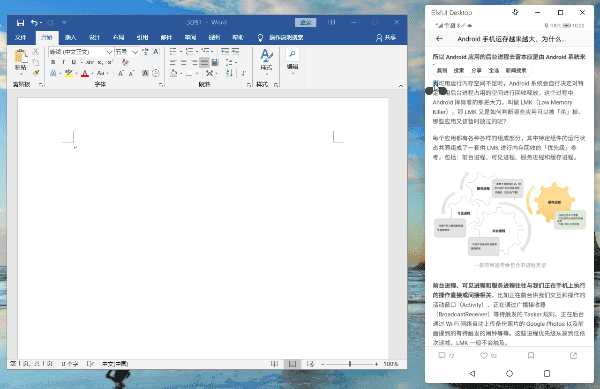The width and height of the screenshot is (600, 389).
Task: Switch to the 引用 tab
Action: tap(142, 37)
